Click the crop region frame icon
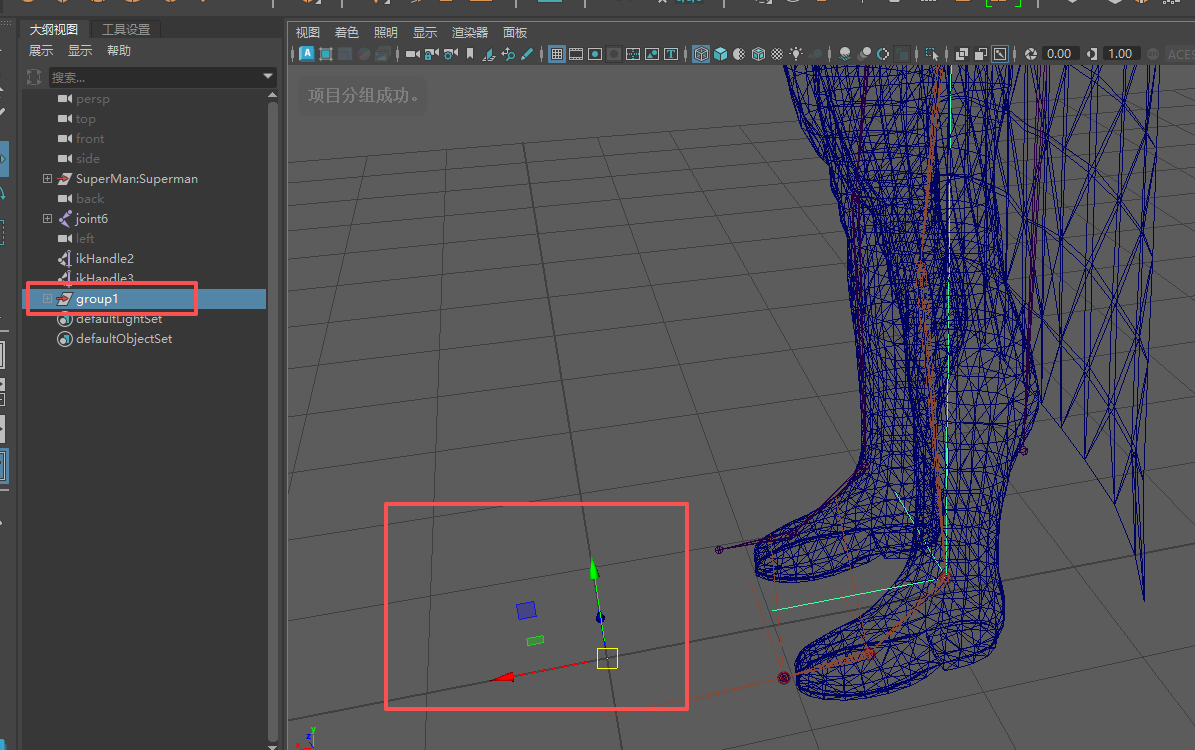This screenshot has height=750, width=1195. point(325,53)
